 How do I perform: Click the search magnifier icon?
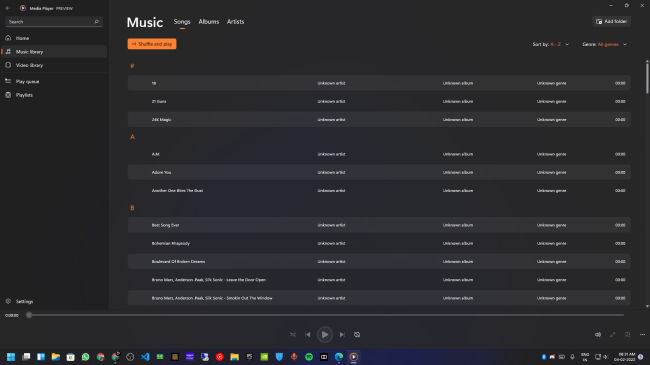[x=97, y=22]
